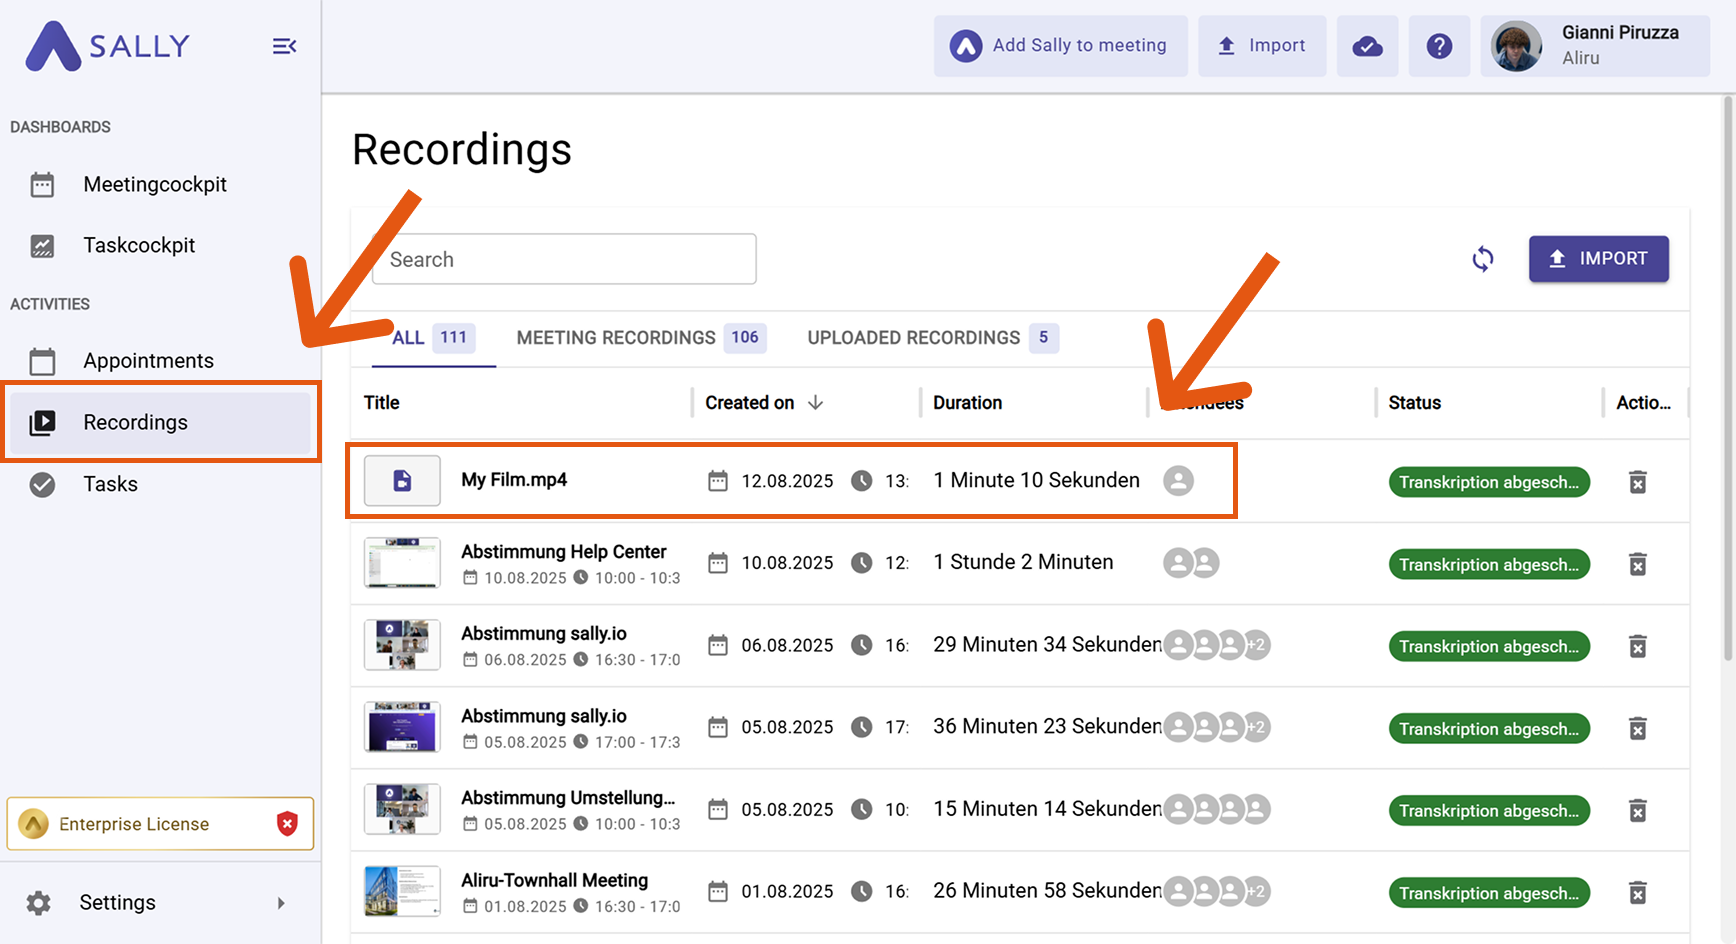The image size is (1736, 944).
Task: Click Abstimmung Umstellung thumbnail
Action: tap(402, 808)
